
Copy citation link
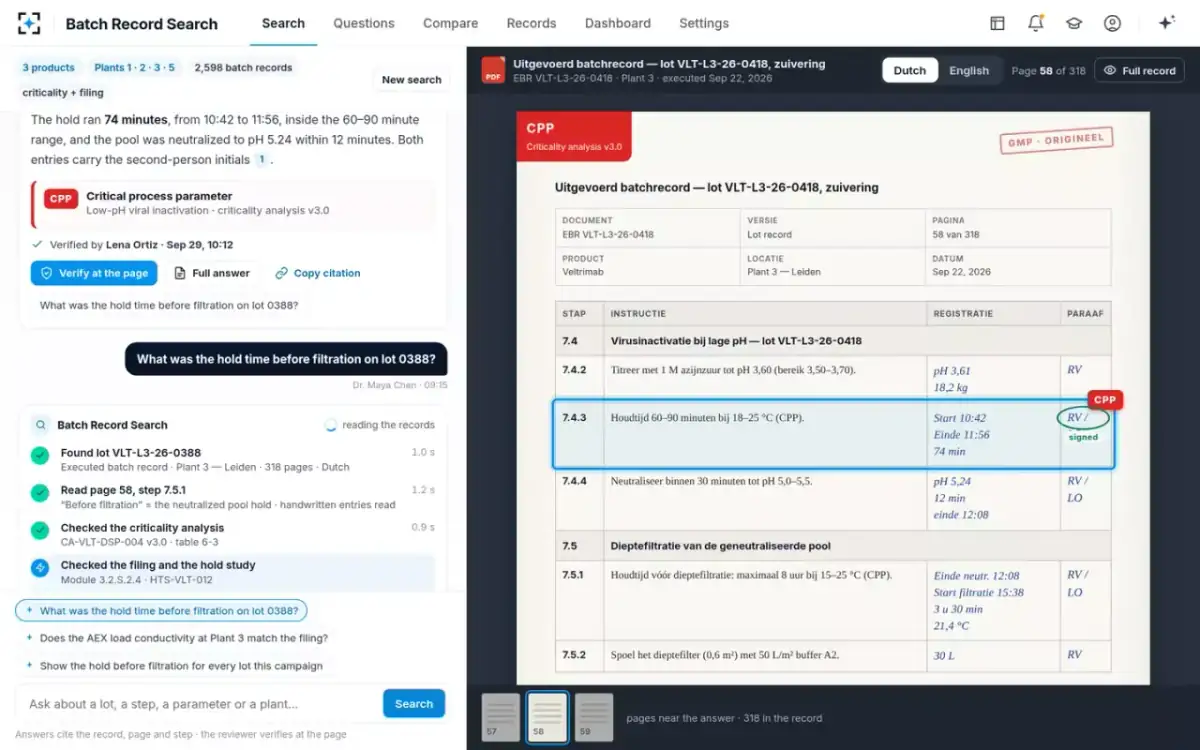(318, 273)
